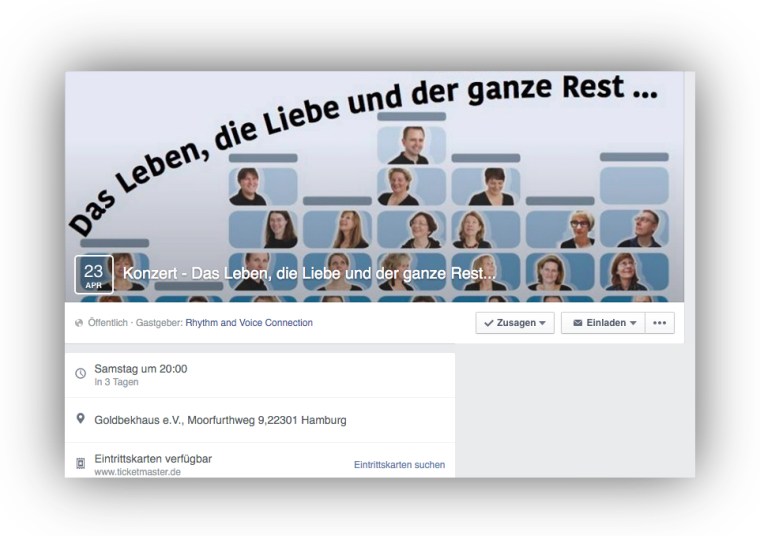Open the Rhythm and Voice Connection host link
The height and width of the screenshot is (536, 760).
[x=249, y=323]
